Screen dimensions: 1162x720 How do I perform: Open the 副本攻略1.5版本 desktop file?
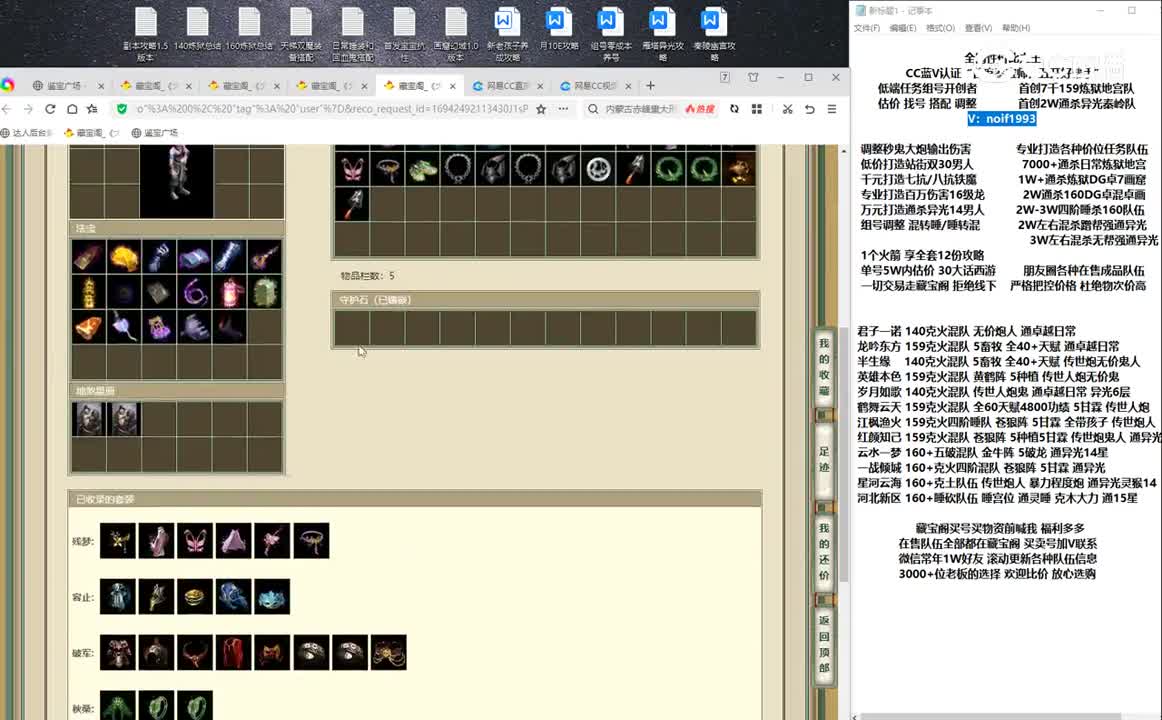click(x=146, y=34)
